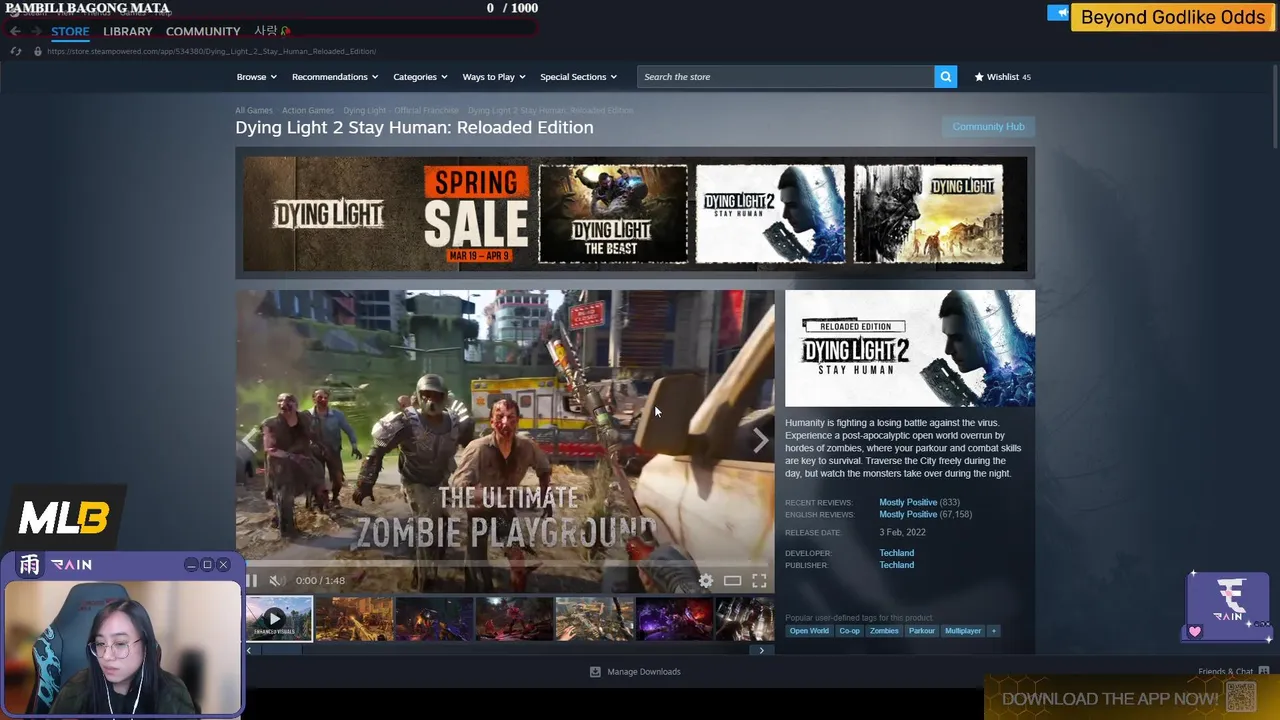Click the plus button to add more tags
Viewport: 1280px width, 720px height.
tap(993, 631)
